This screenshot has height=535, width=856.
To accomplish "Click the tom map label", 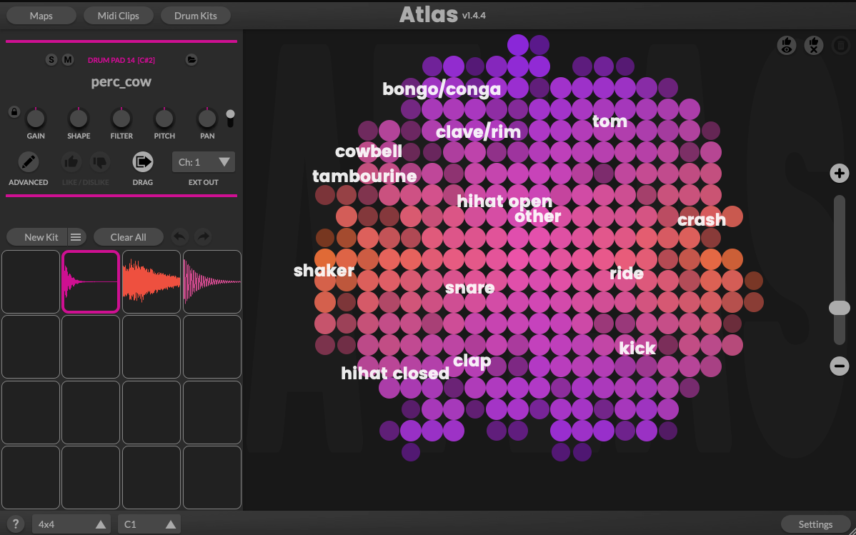I will tap(610, 121).
